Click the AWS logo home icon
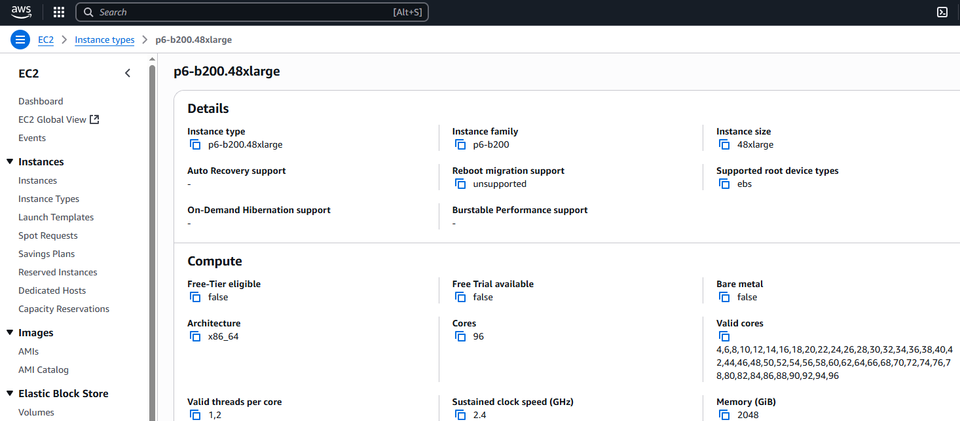960x421 pixels. [21, 12]
